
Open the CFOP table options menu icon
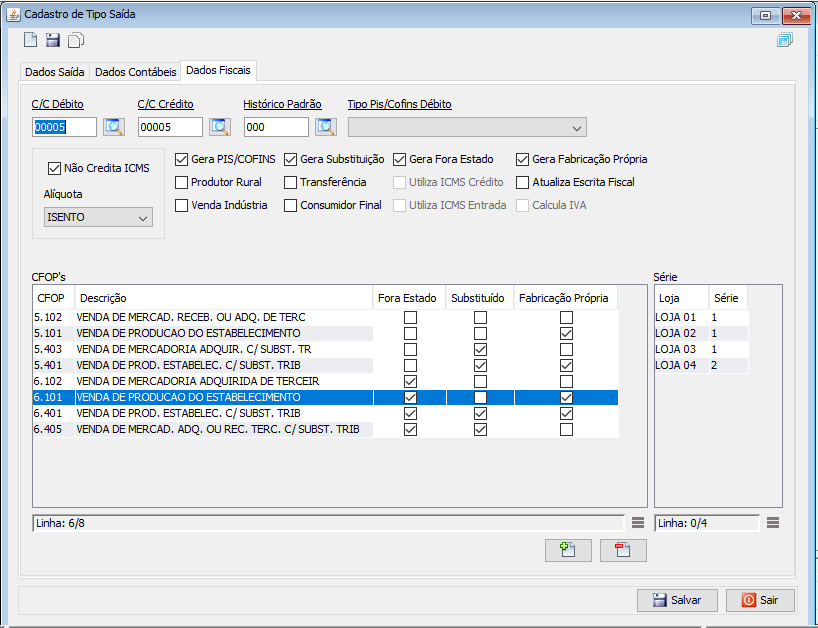click(638, 523)
